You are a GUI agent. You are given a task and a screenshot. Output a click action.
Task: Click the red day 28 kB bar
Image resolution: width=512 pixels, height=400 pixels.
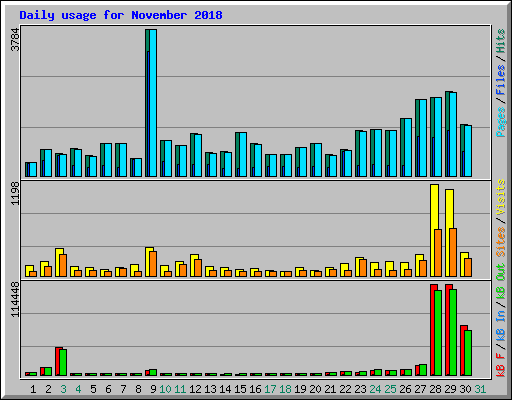pyautogui.click(x=432, y=330)
